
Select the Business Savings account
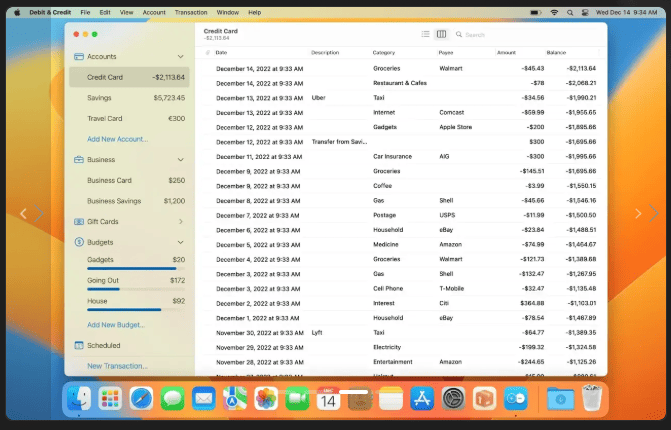[x=129, y=201]
